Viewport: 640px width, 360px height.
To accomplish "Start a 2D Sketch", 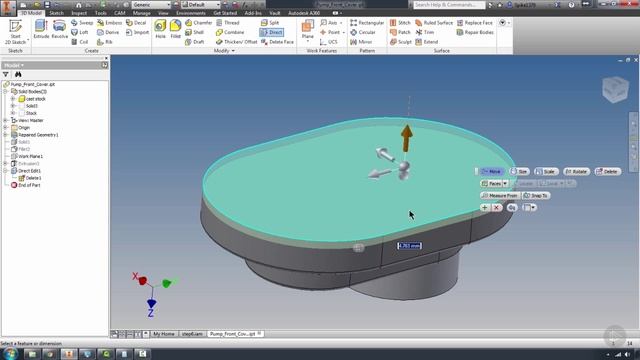I will pyautogui.click(x=15, y=32).
